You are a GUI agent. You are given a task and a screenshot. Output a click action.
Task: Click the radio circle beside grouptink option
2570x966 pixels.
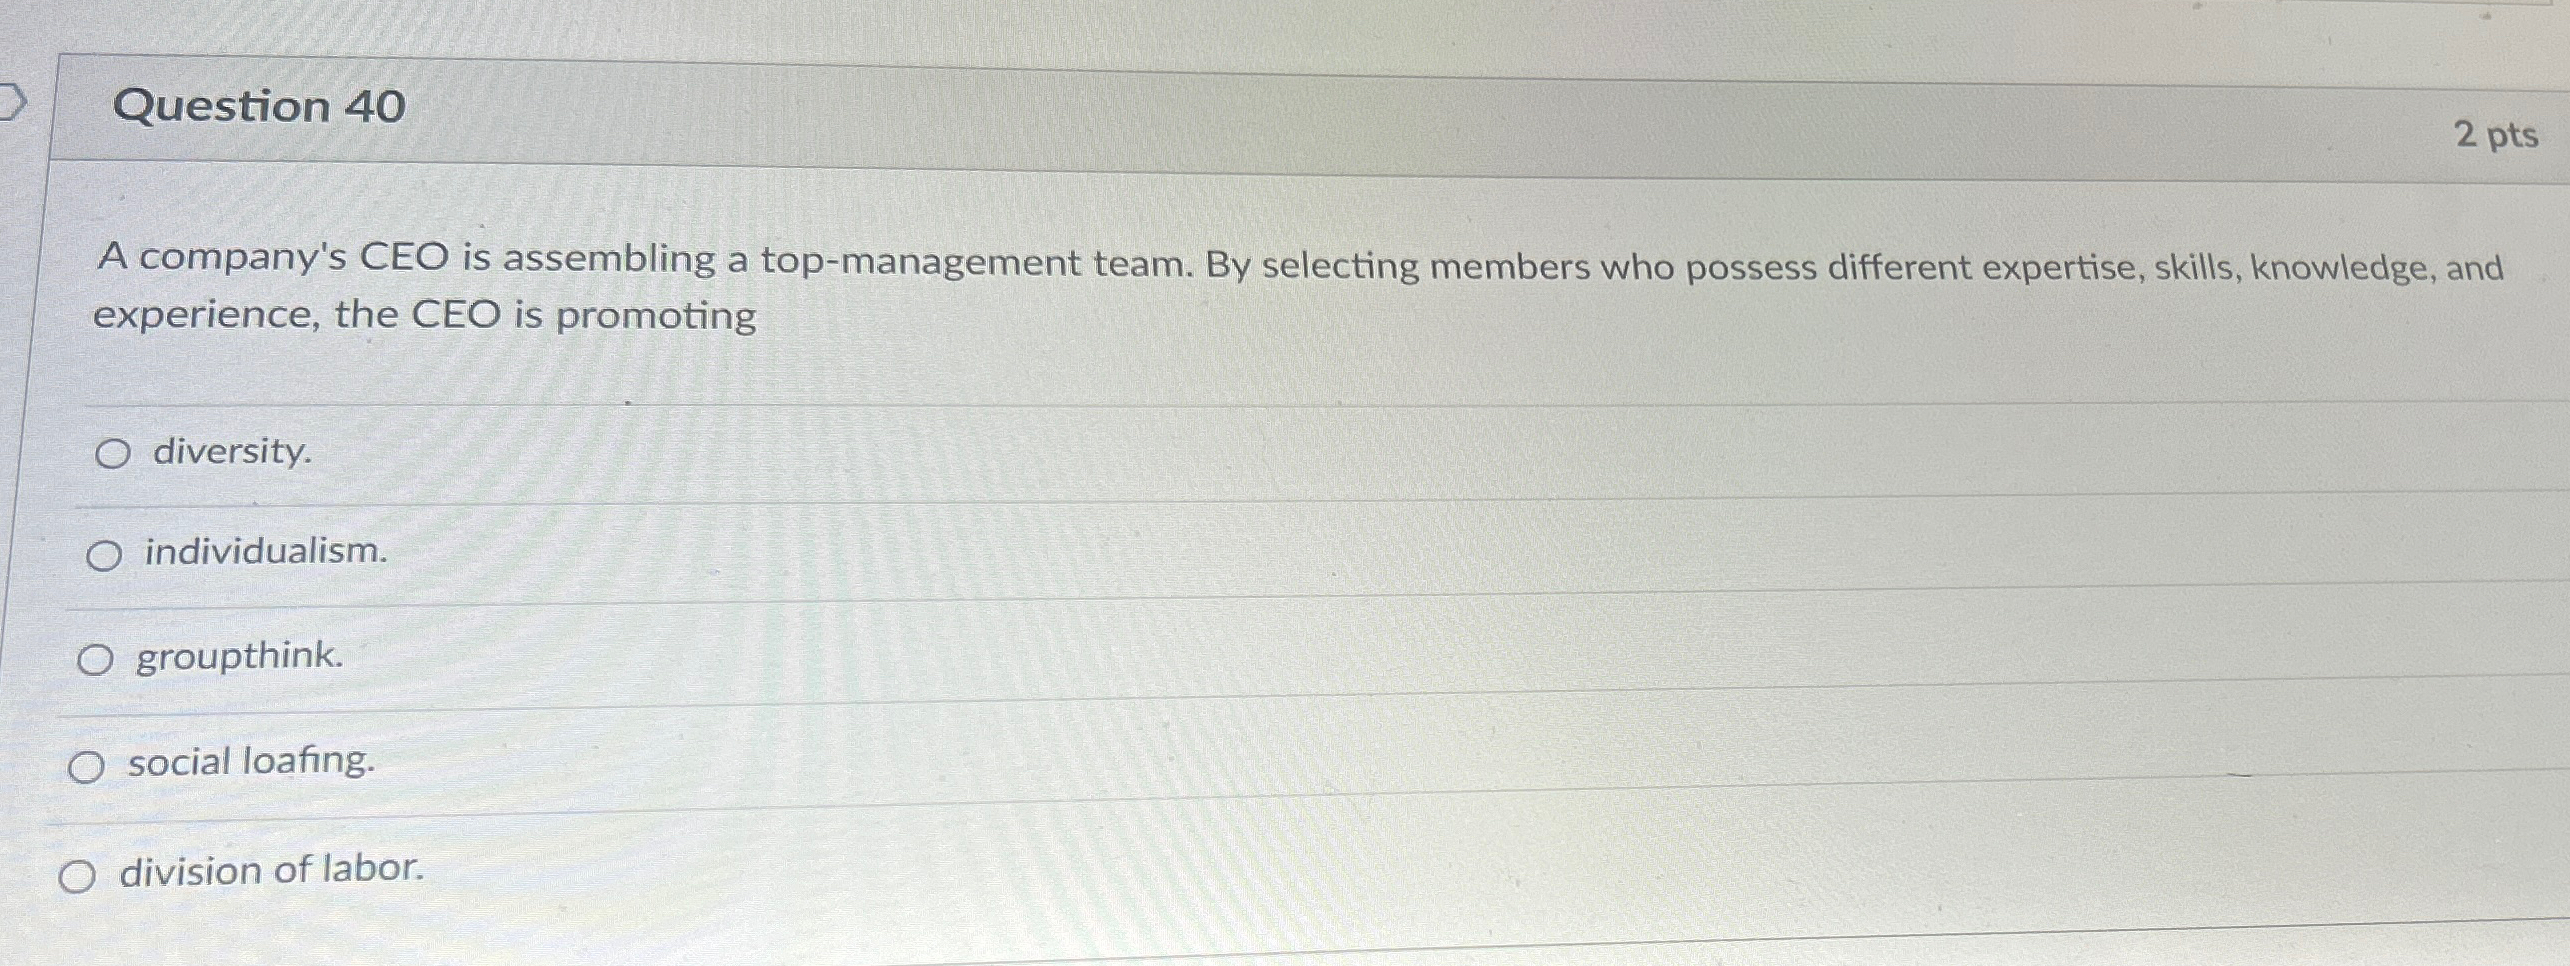99,657
